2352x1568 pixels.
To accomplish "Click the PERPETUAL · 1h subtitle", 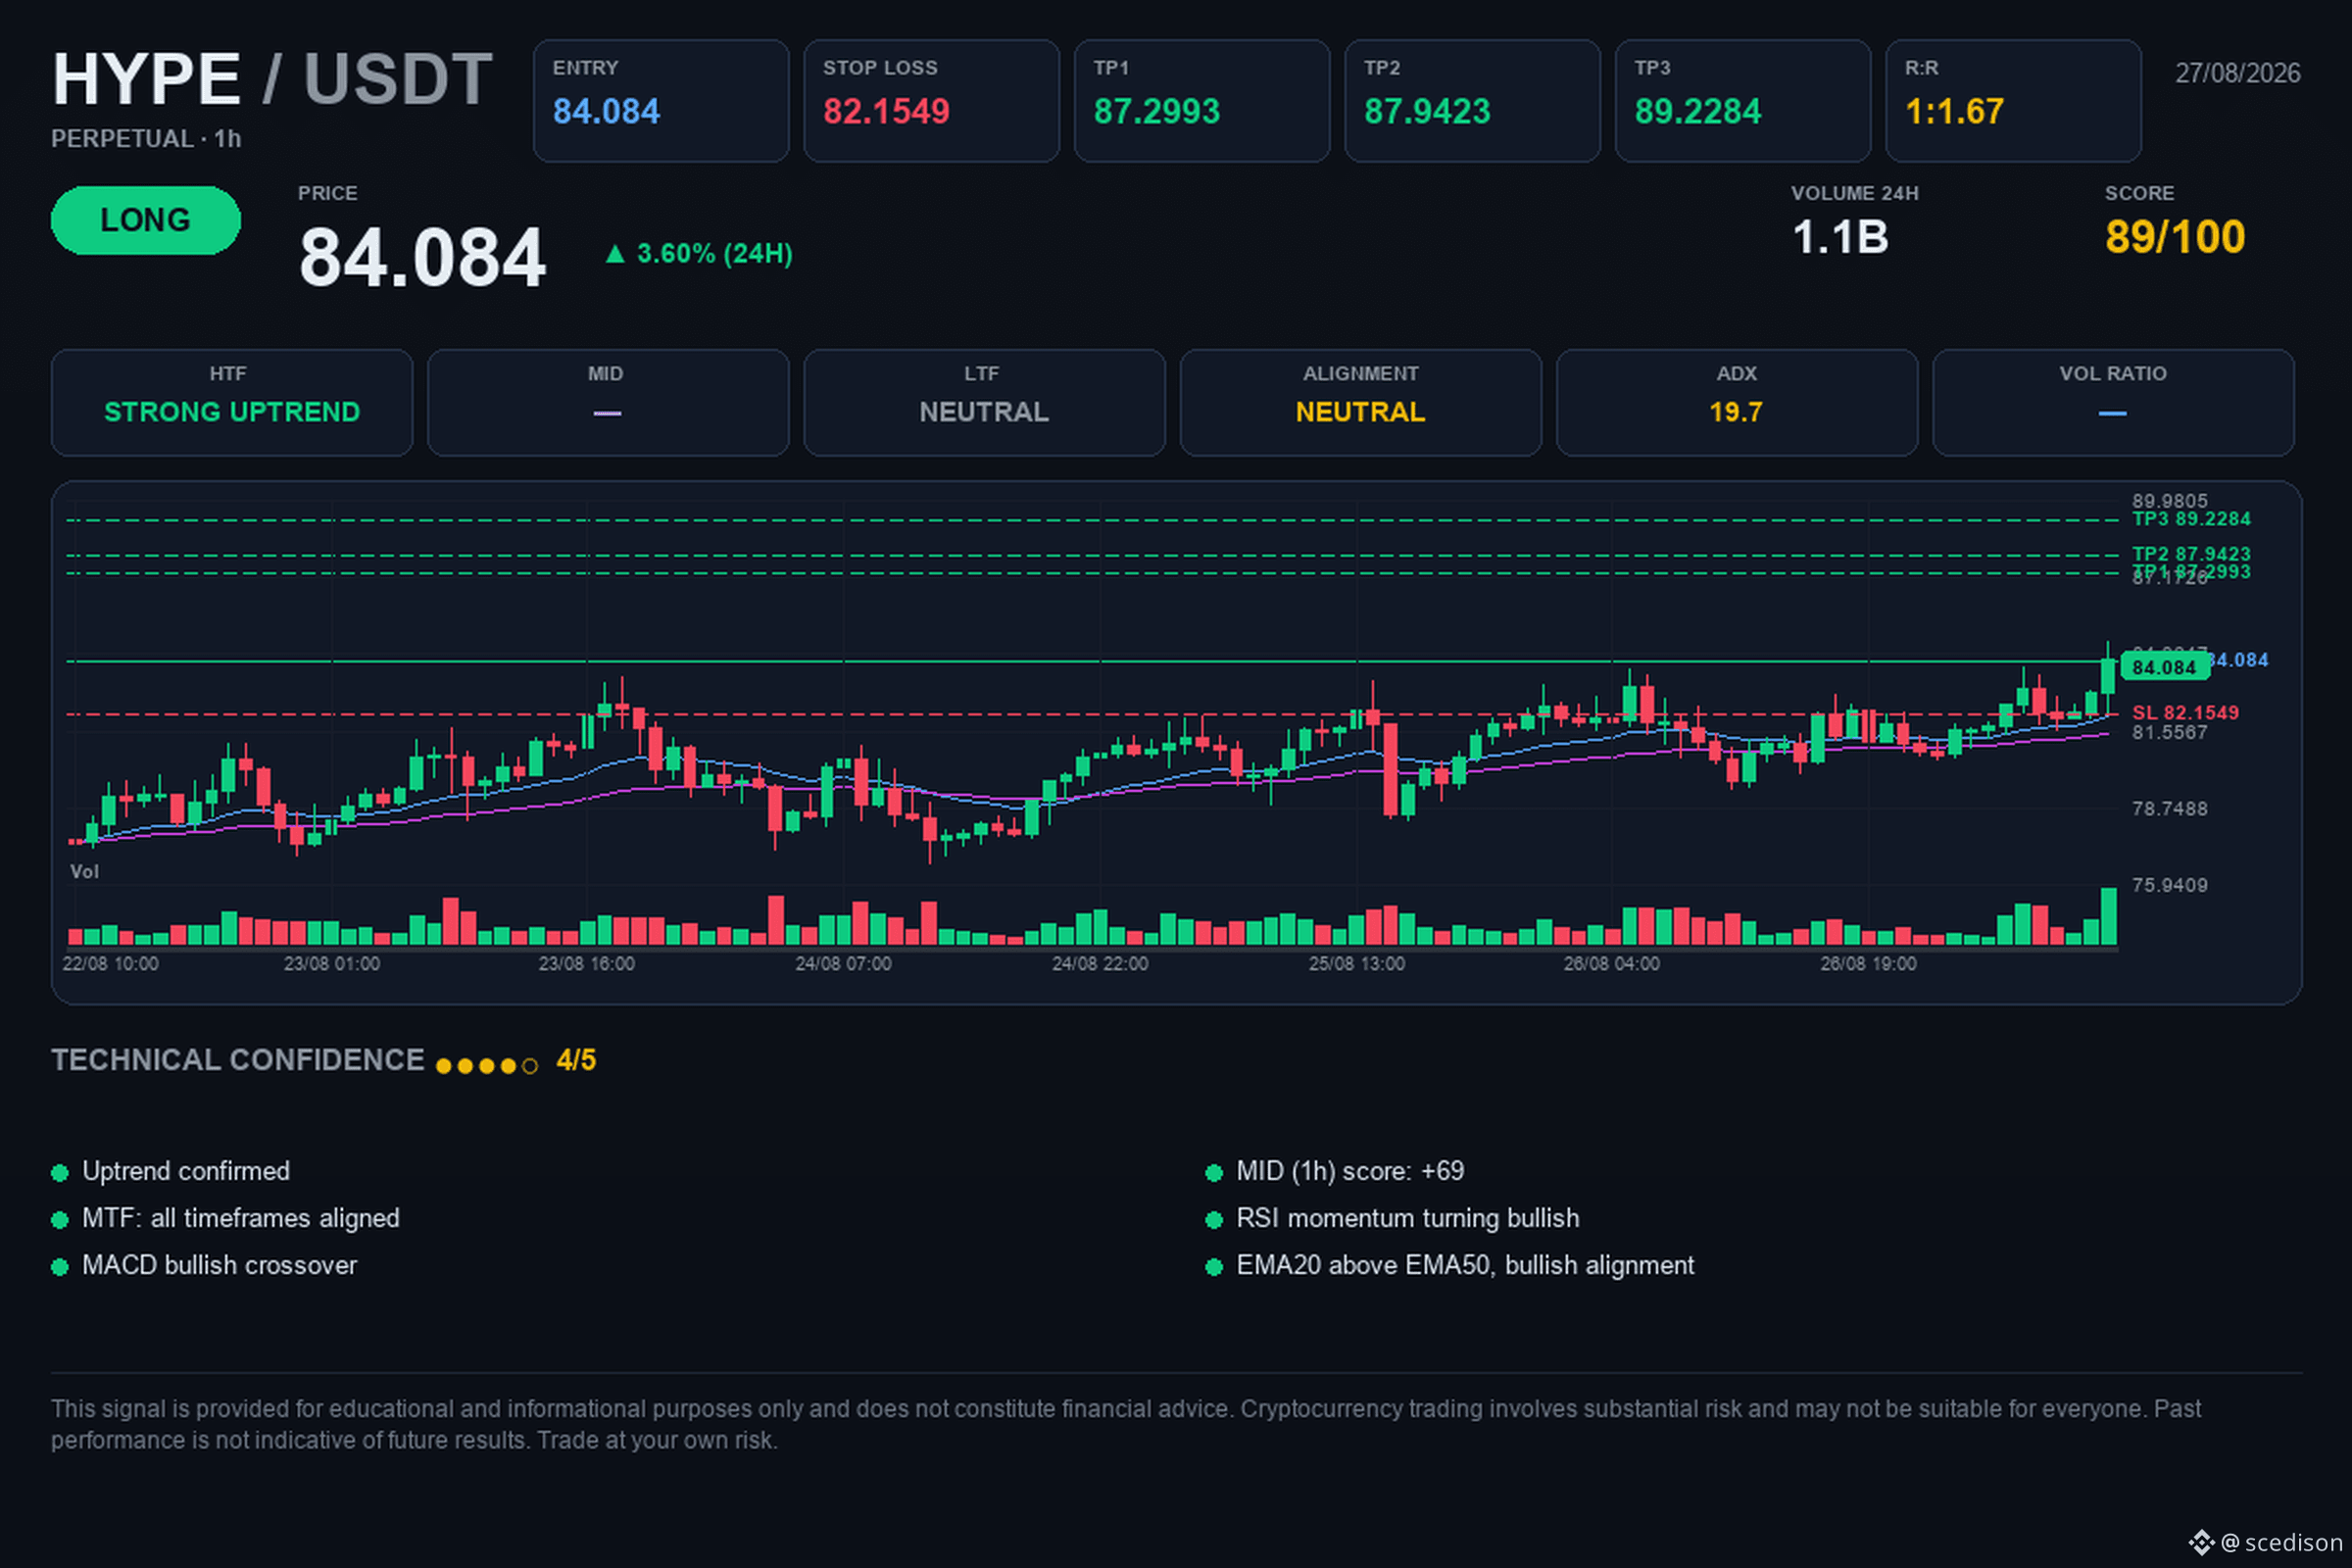I will [146, 139].
